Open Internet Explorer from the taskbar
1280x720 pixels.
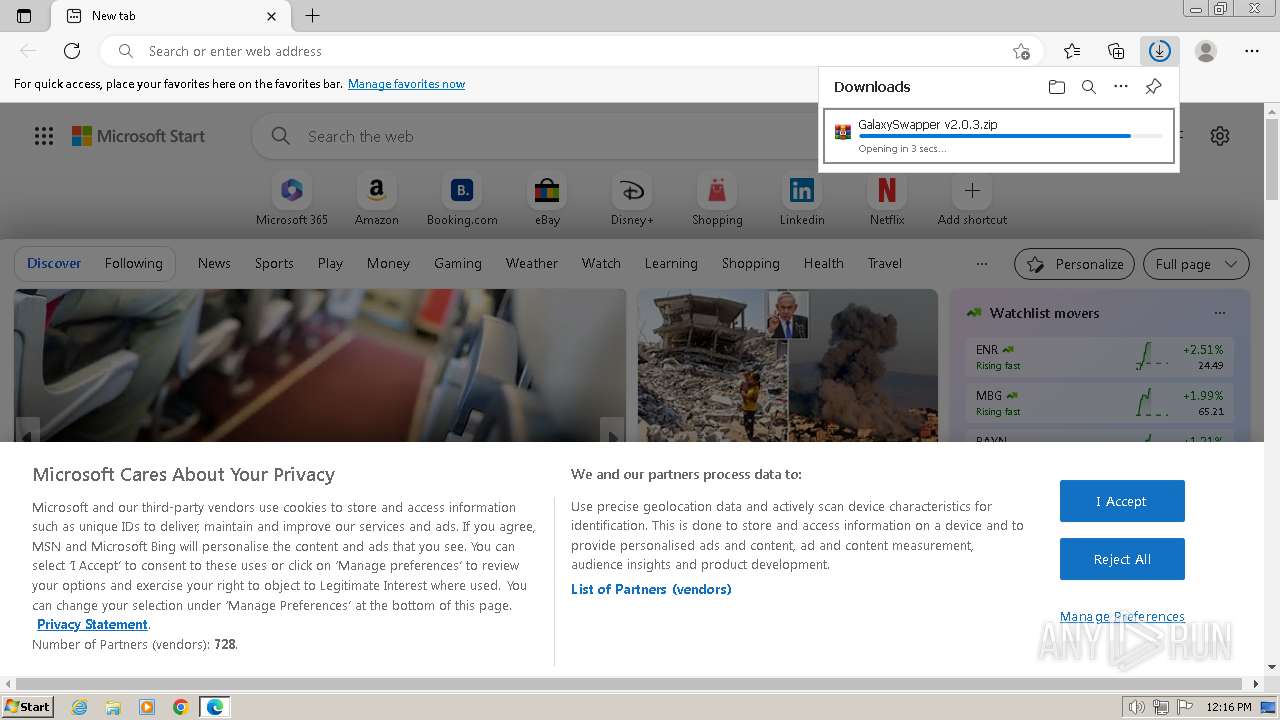(x=79, y=707)
